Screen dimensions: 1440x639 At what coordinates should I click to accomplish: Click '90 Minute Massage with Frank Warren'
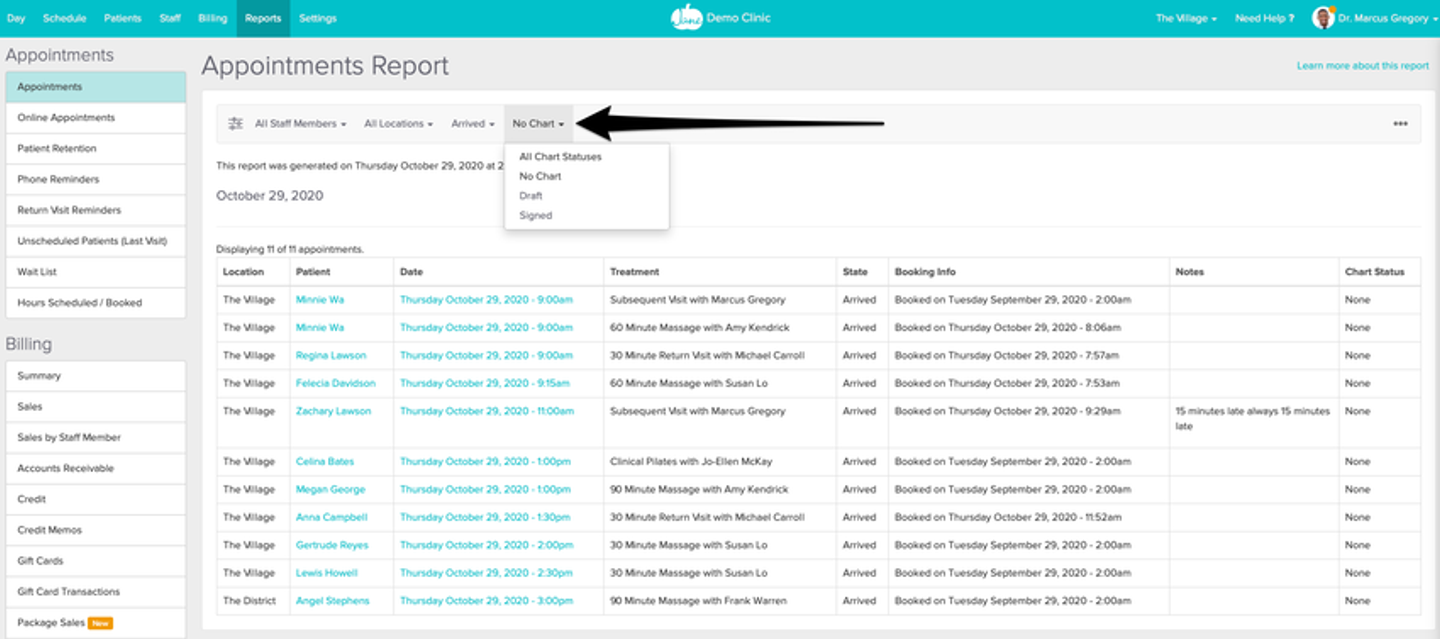point(698,601)
